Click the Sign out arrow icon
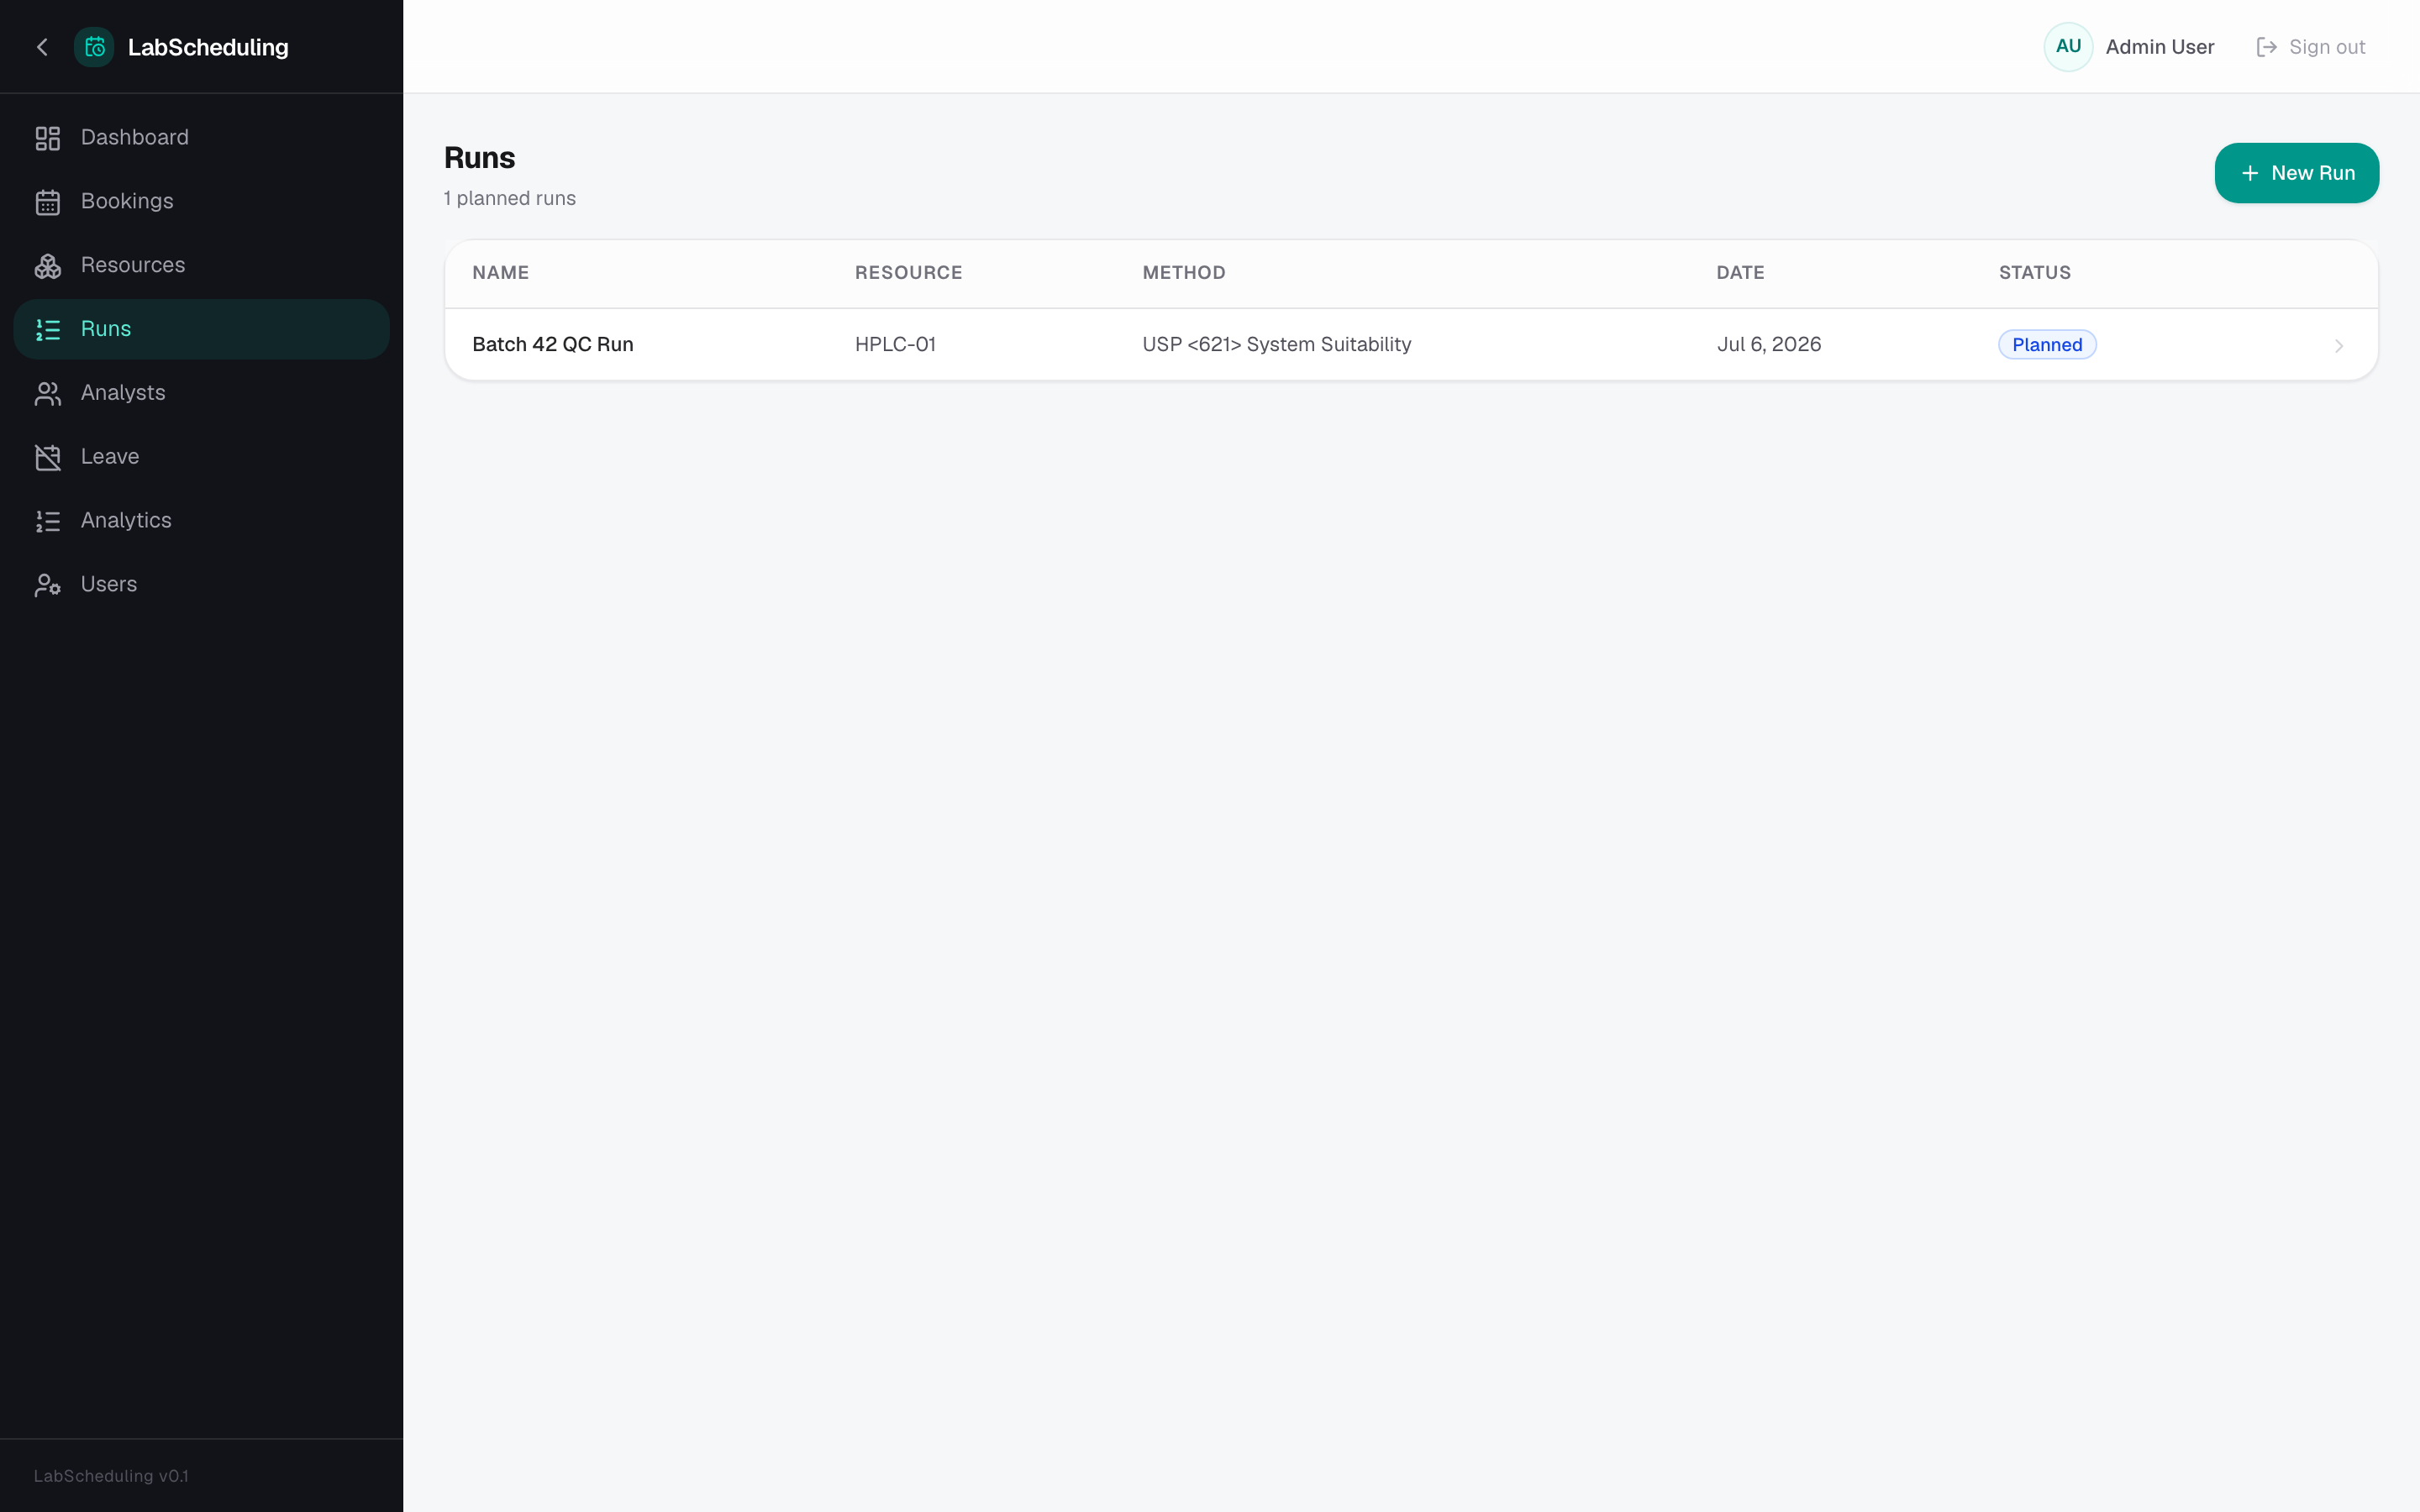This screenshot has height=1512, width=2420. click(2266, 47)
